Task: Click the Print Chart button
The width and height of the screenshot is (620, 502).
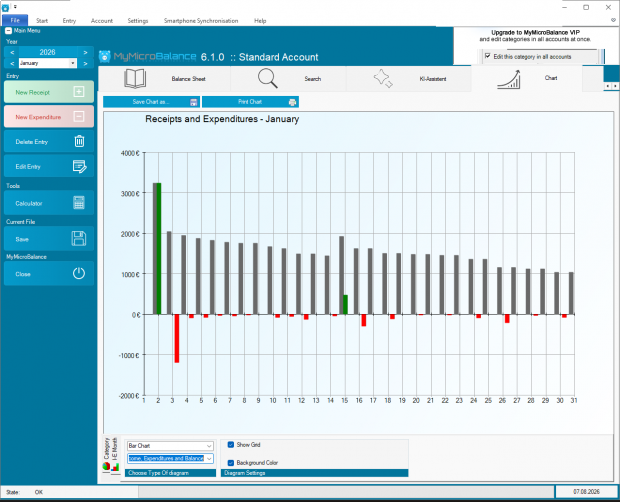Action: (250, 102)
